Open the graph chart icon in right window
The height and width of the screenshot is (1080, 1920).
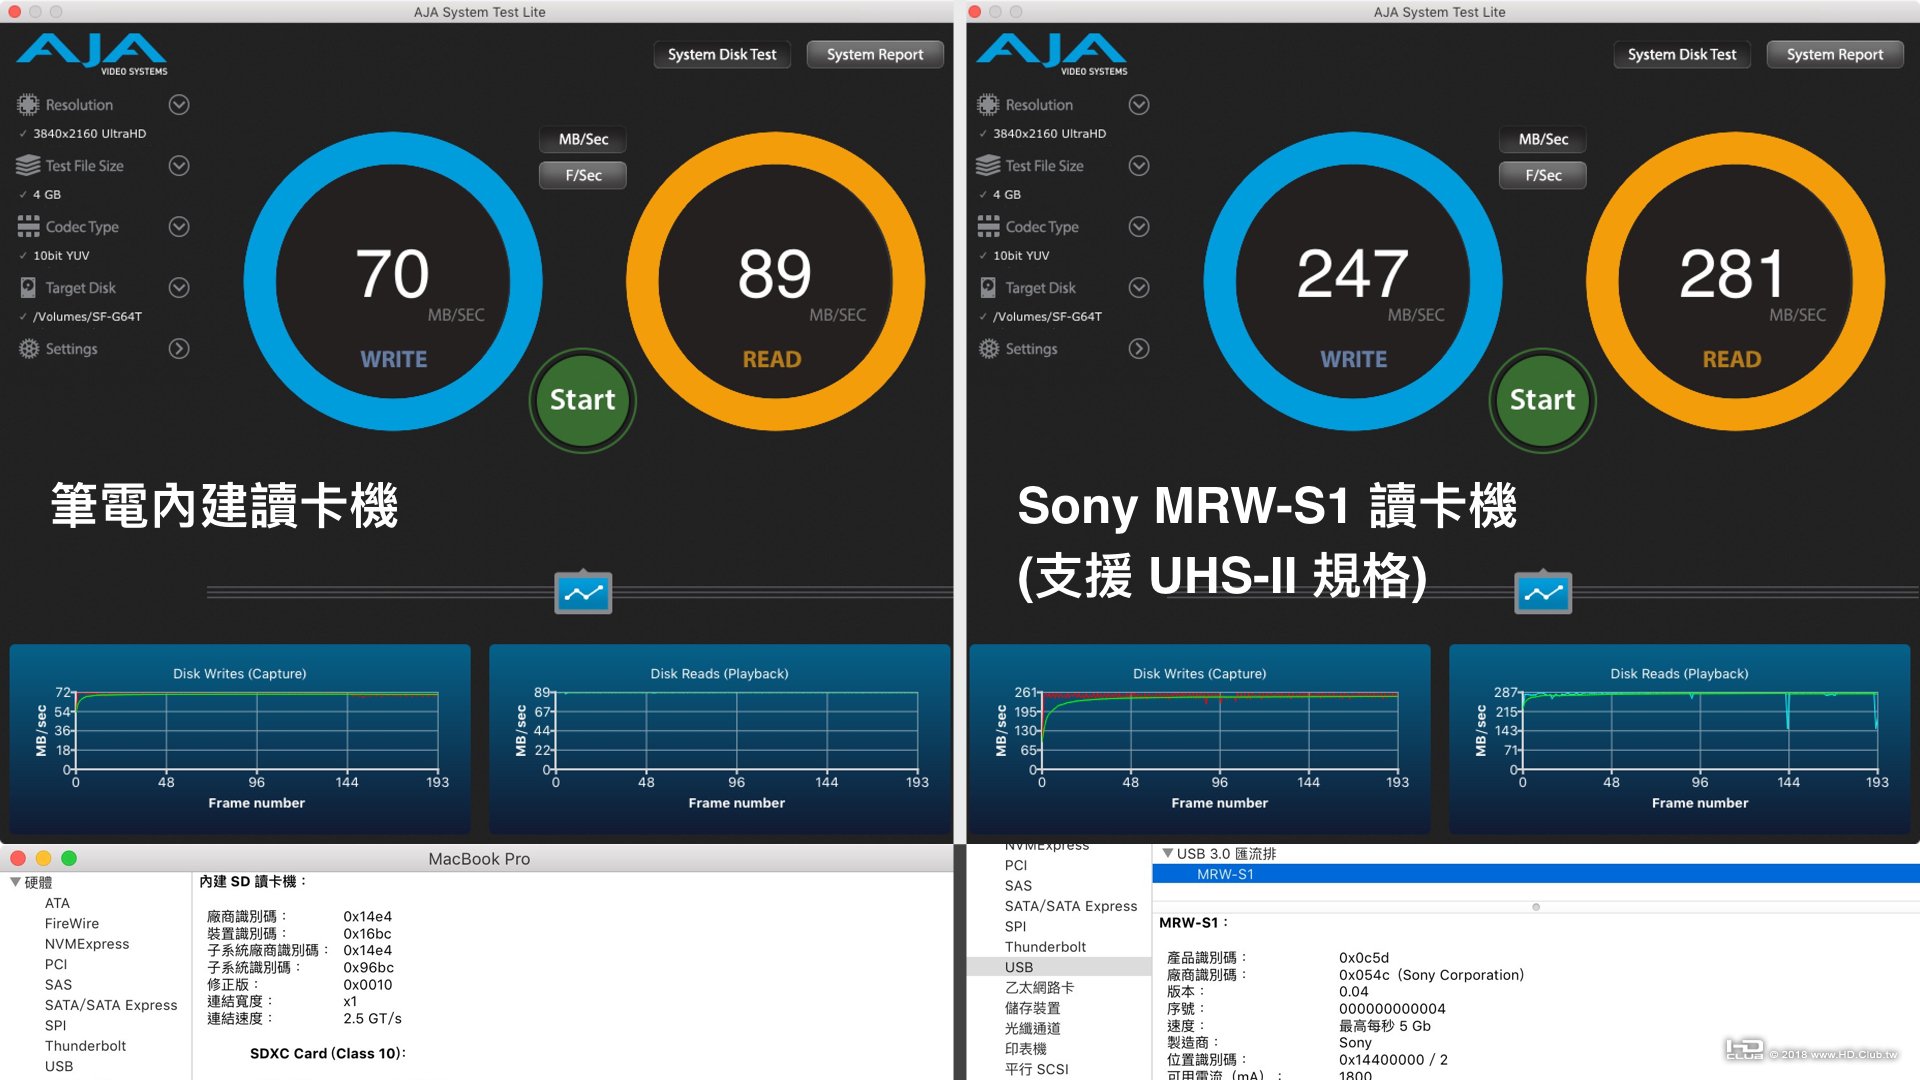[x=1543, y=593]
